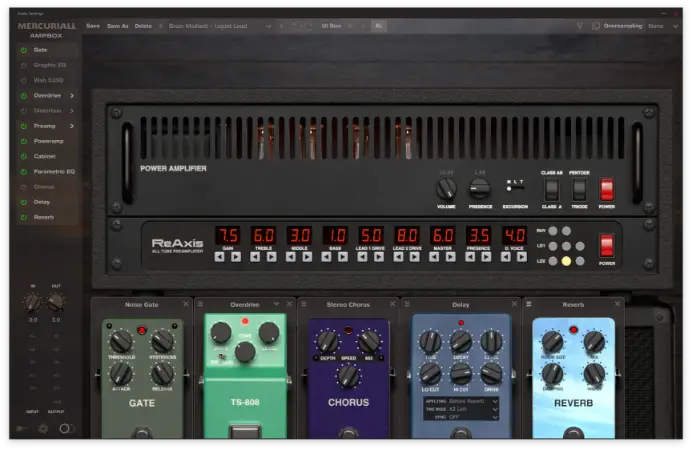Image resolution: width=692 pixels, height=450 pixels.
Task: Open the preset name dropdown
Action: 267,26
